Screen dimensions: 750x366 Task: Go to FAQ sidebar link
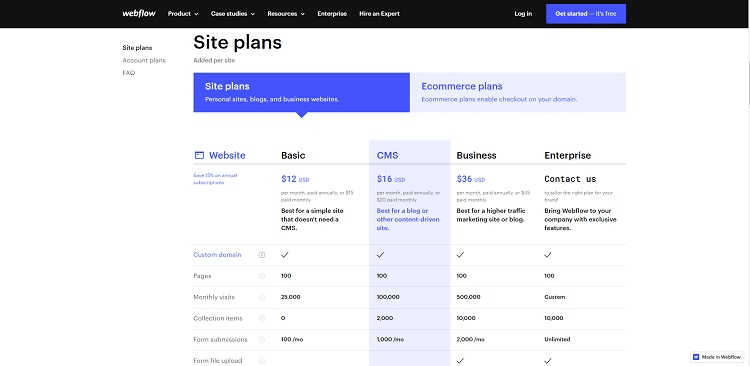tap(129, 73)
